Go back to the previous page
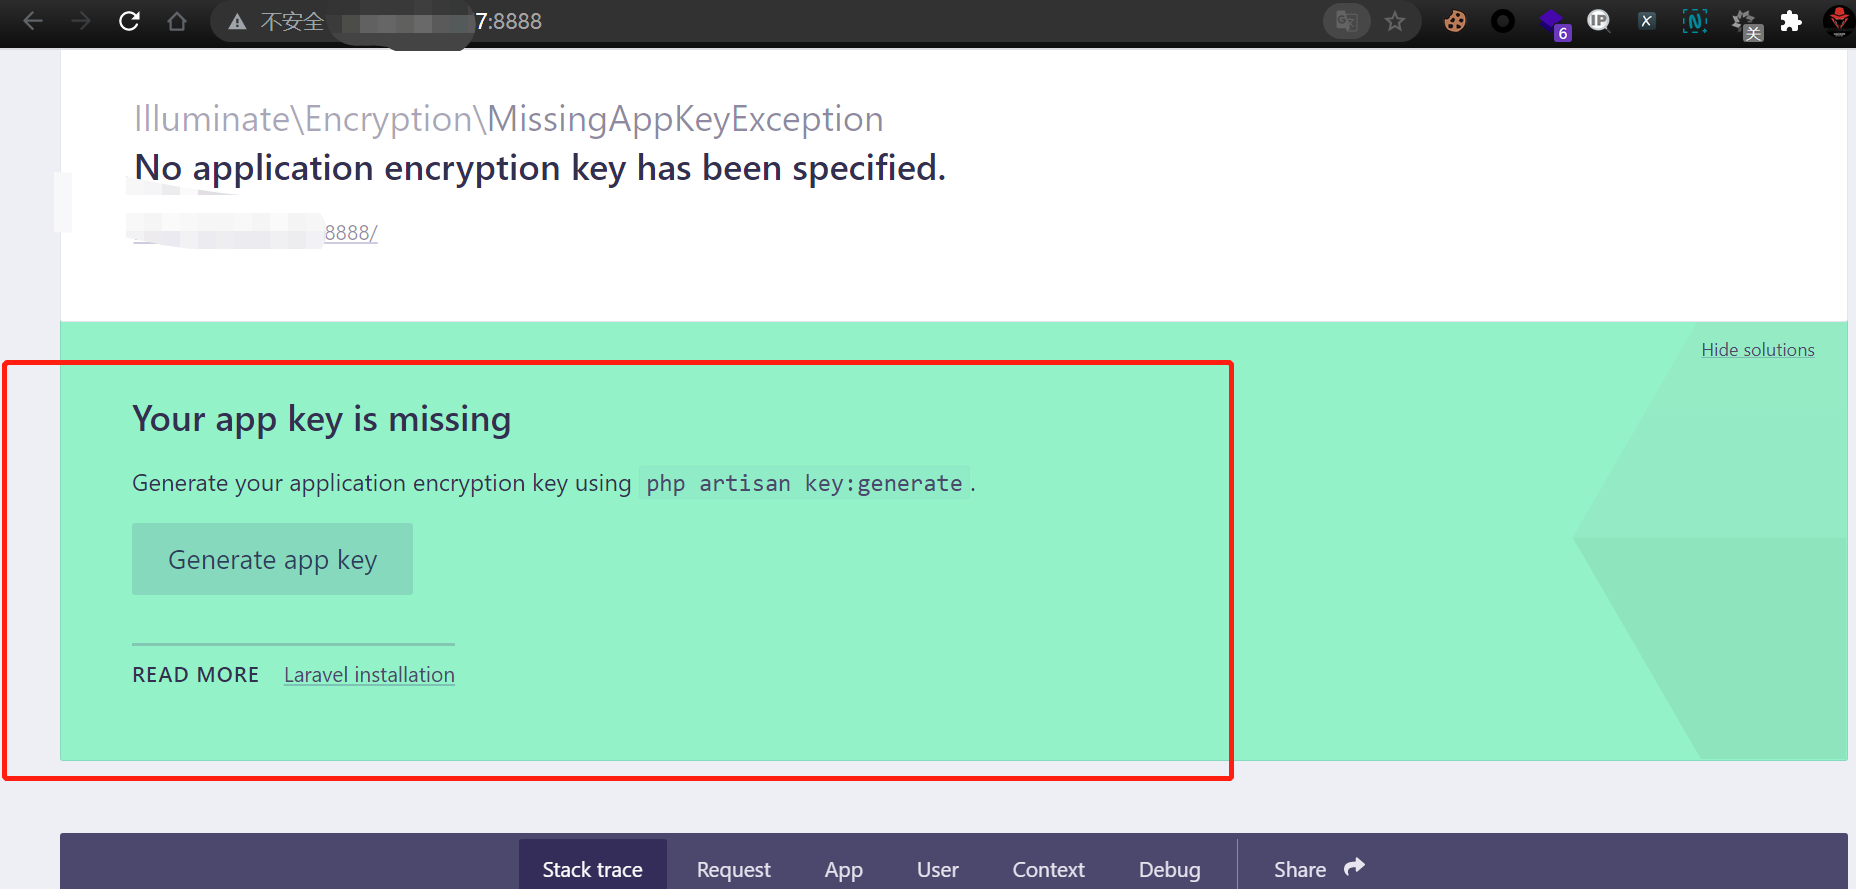The image size is (1856, 889). tap(33, 21)
